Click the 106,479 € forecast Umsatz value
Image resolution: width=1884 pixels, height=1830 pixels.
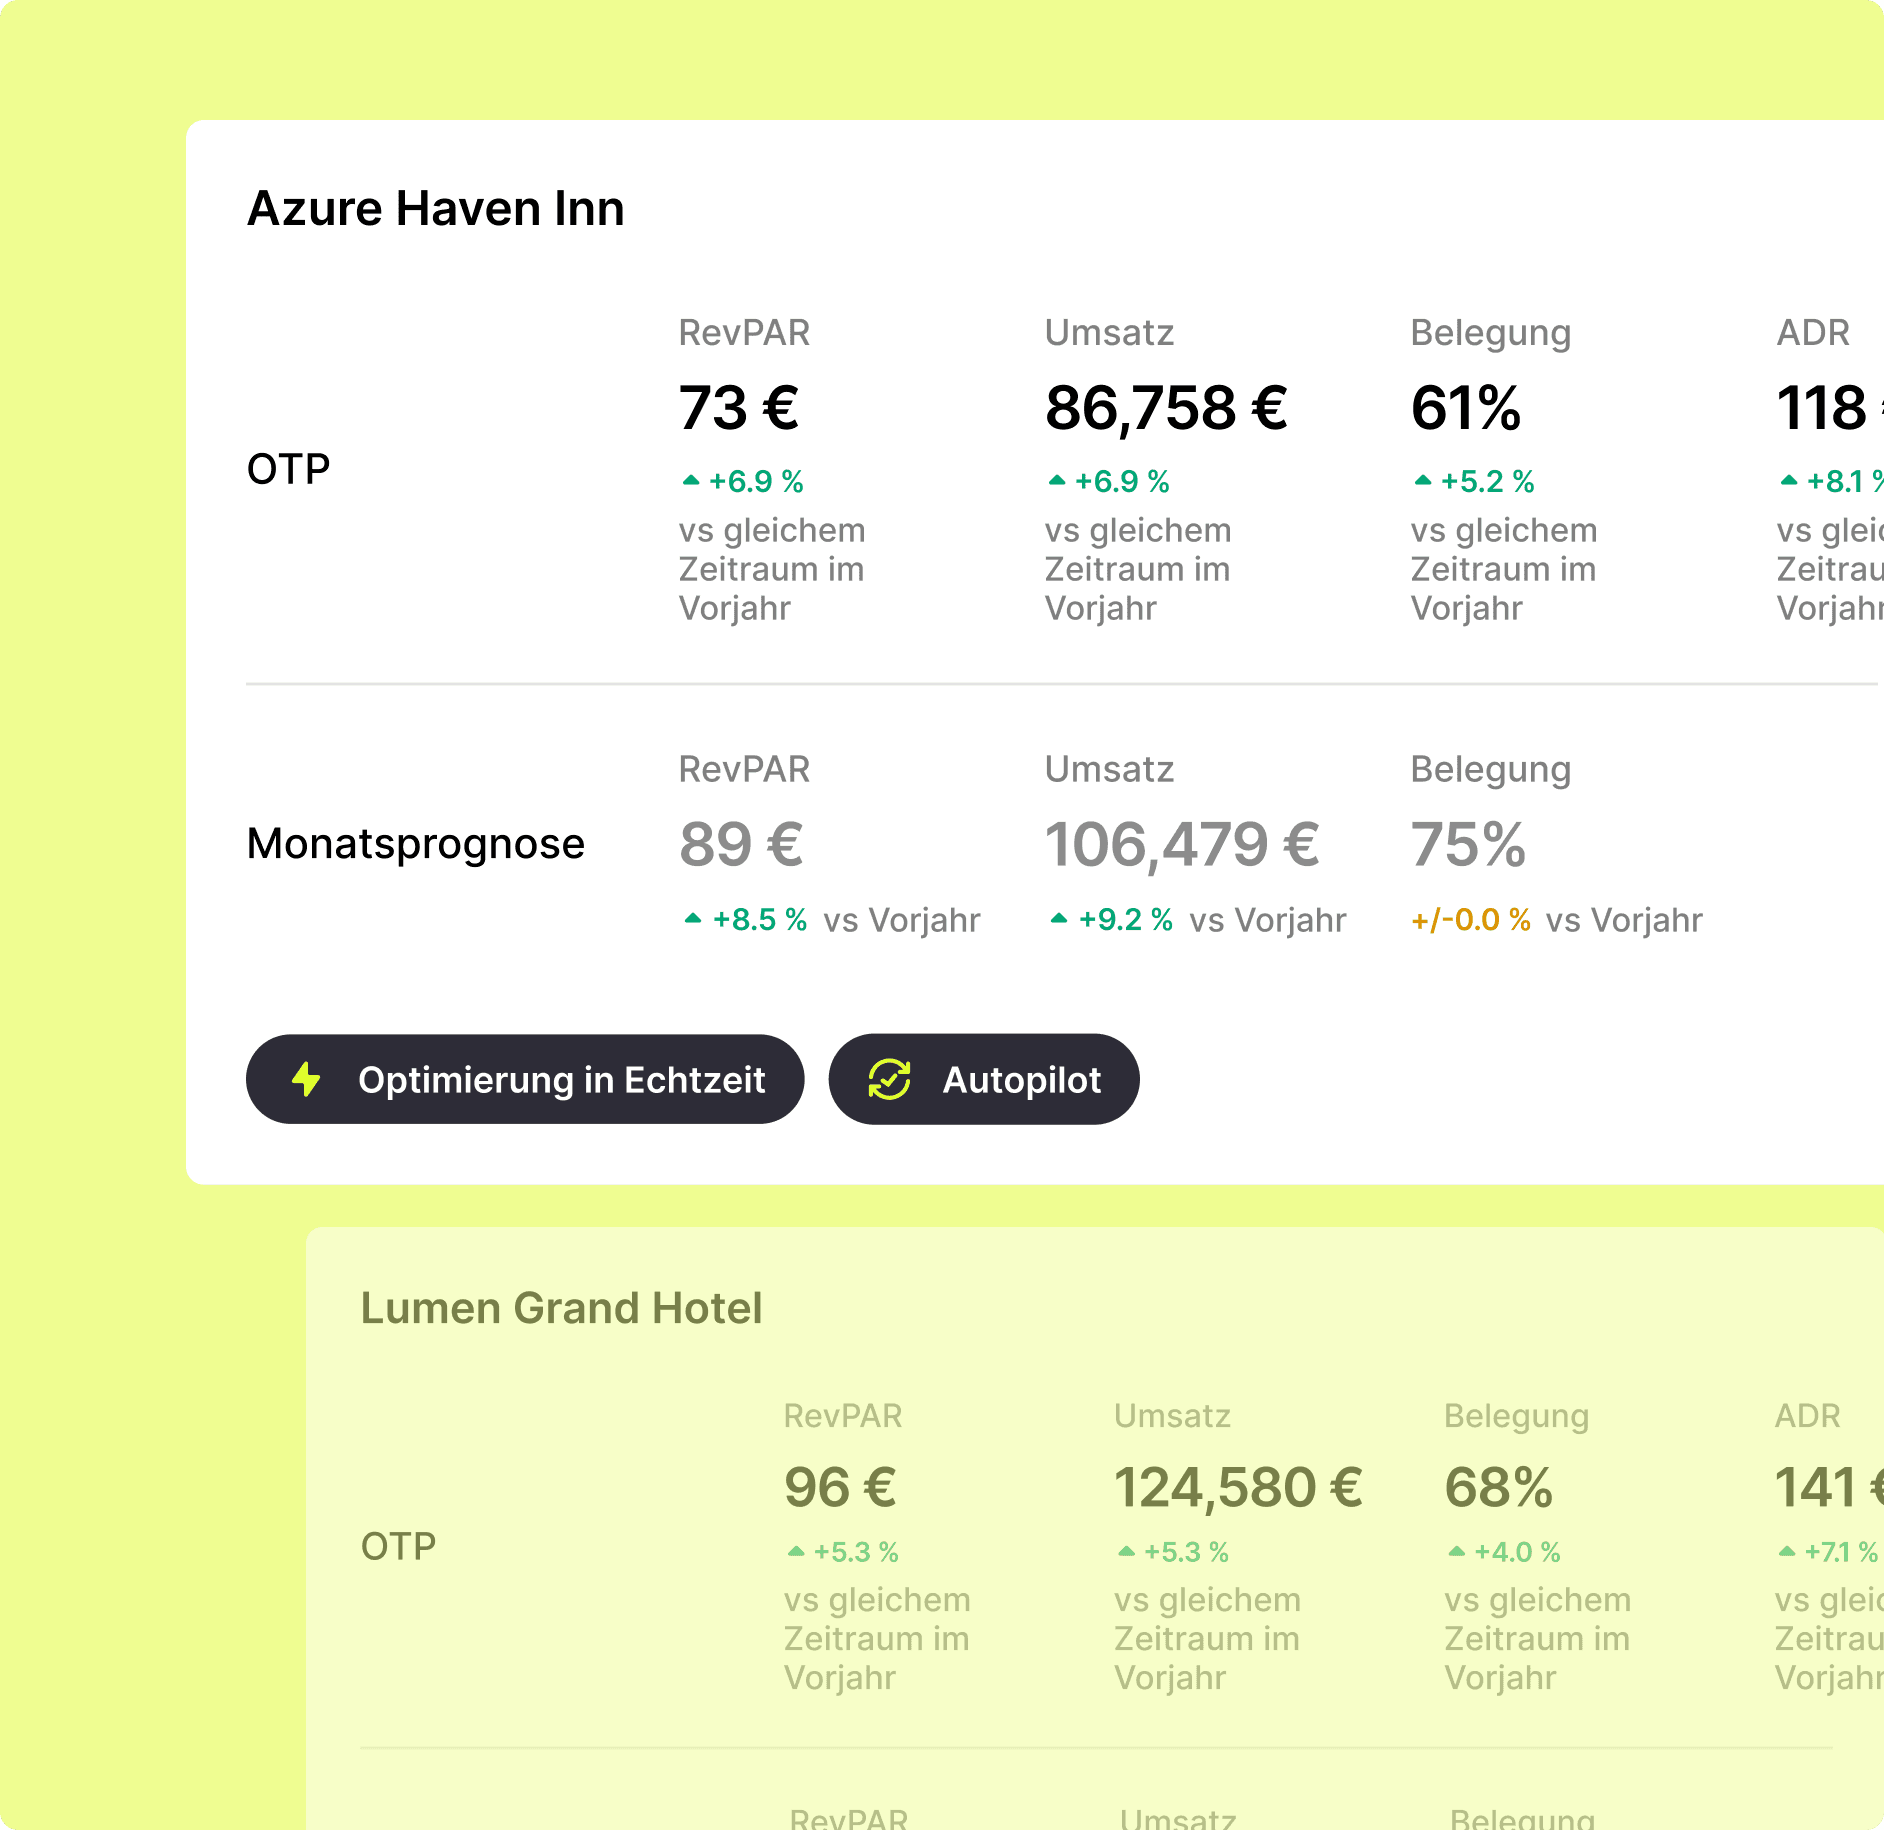click(x=1182, y=845)
